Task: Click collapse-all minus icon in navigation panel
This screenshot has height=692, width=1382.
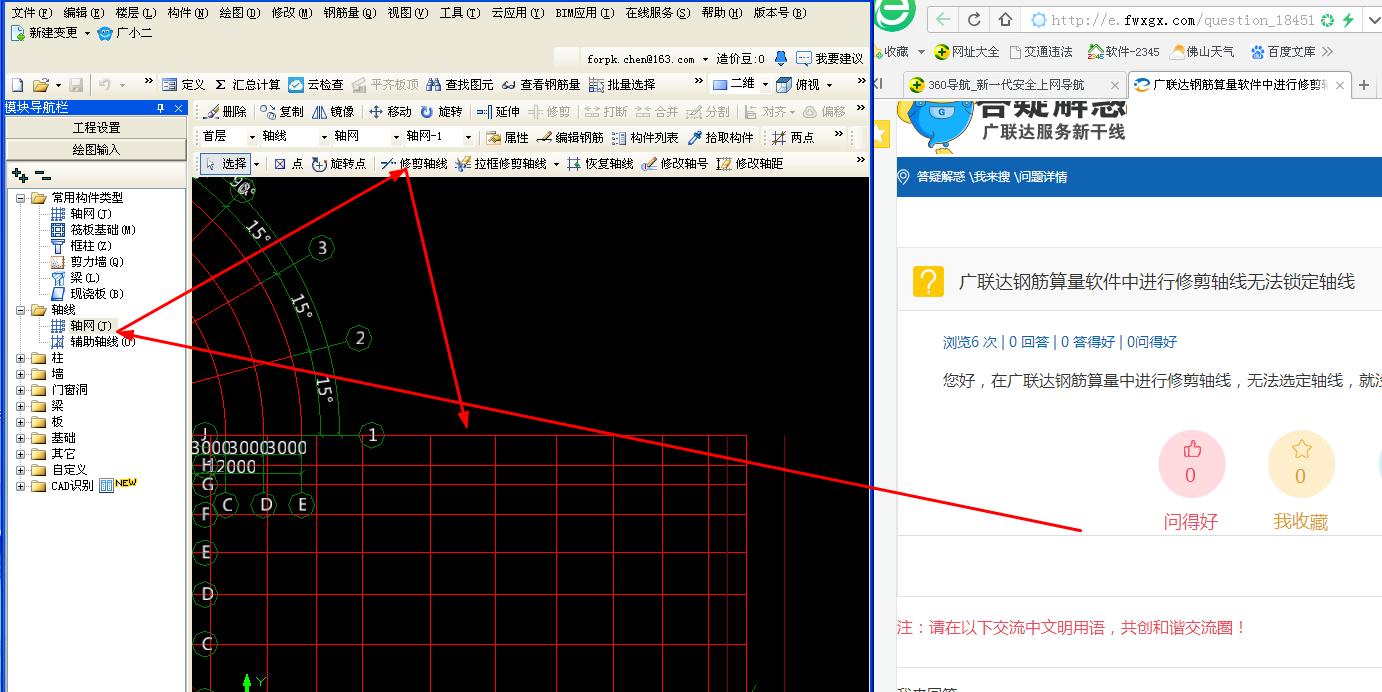Action: (42, 175)
